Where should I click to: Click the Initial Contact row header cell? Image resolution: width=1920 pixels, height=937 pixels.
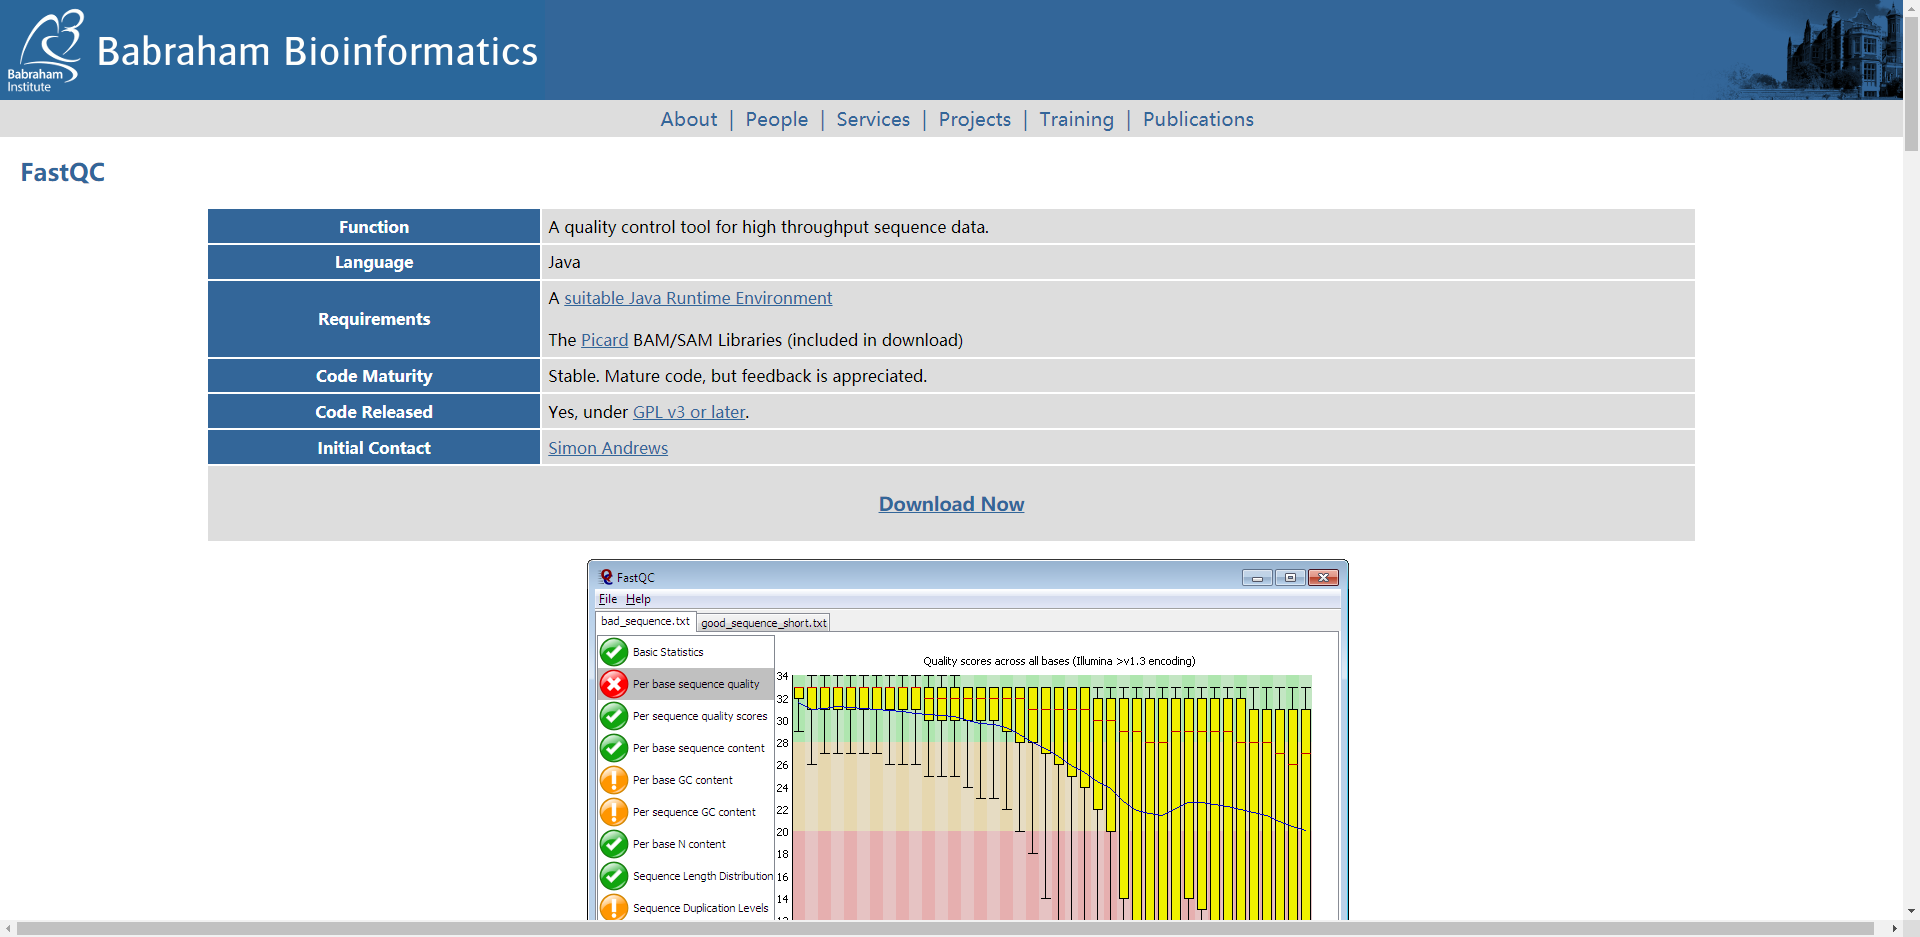coord(374,448)
